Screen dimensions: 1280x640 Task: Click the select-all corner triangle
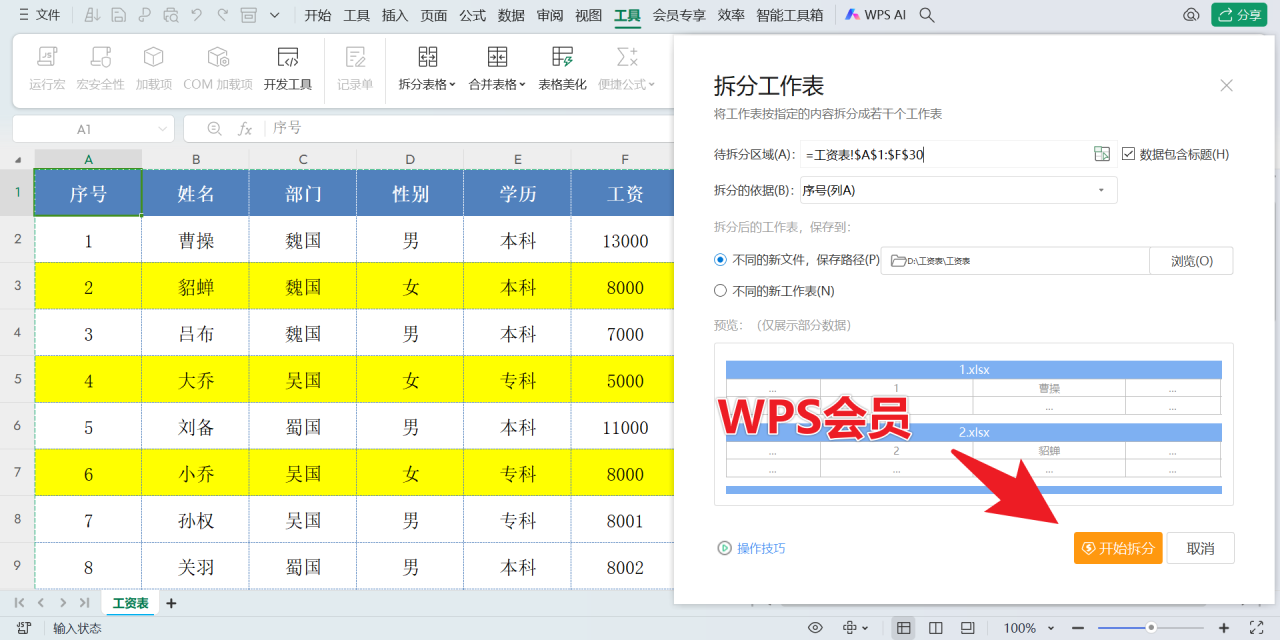[x=18, y=159]
